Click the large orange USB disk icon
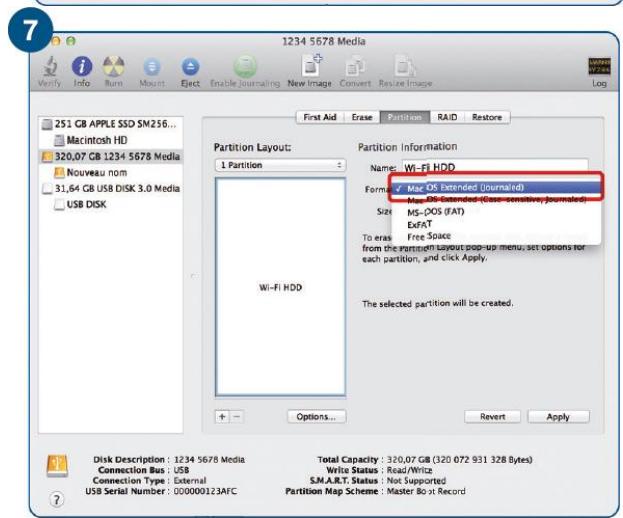623x518 pixels. click(x=57, y=466)
